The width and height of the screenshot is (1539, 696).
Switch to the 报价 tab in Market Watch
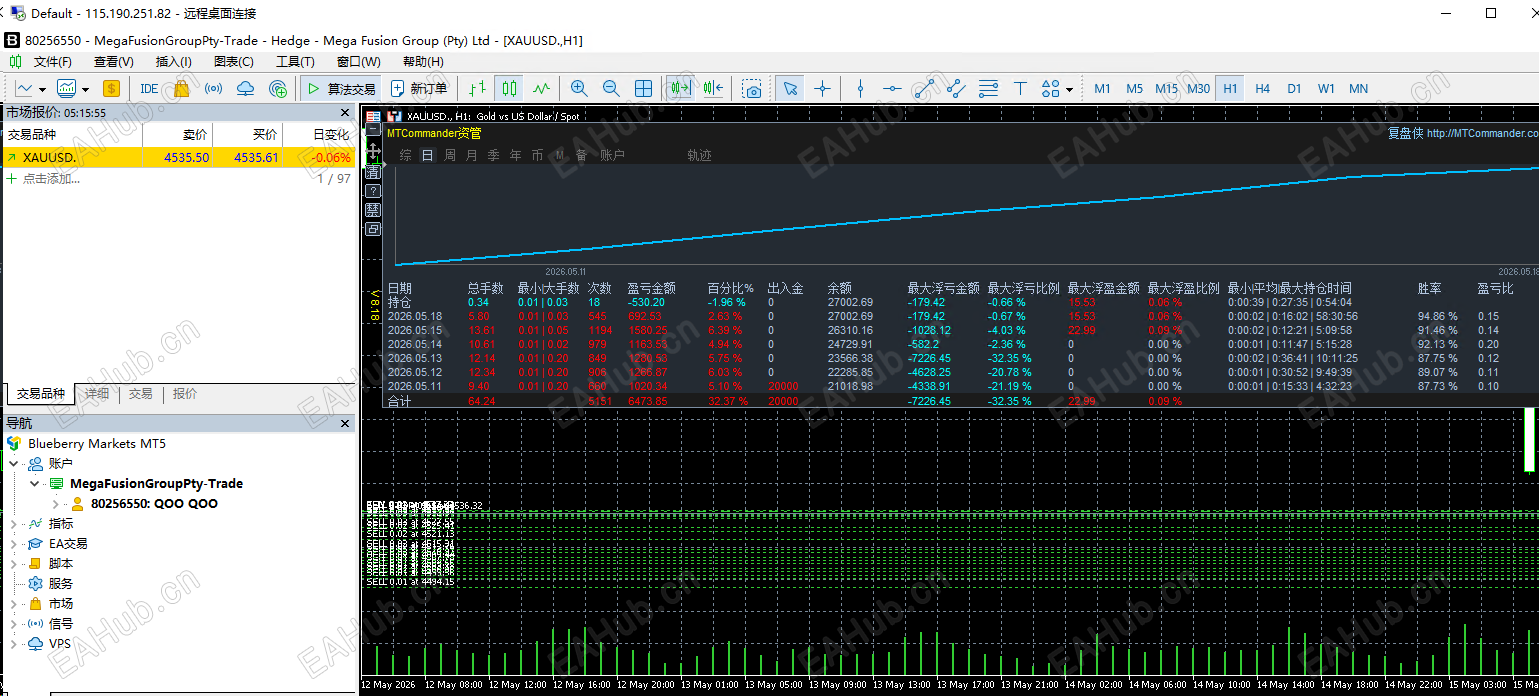(x=184, y=394)
